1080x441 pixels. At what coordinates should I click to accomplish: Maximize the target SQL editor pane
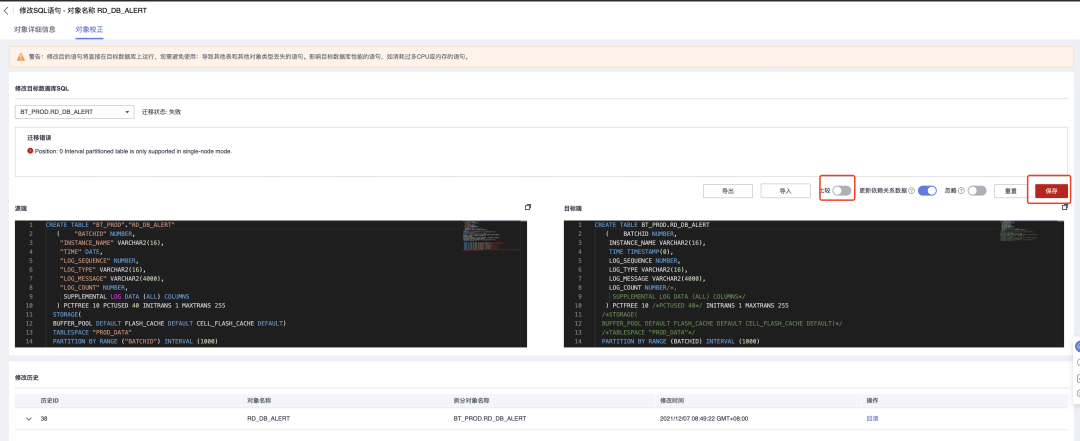1065,207
